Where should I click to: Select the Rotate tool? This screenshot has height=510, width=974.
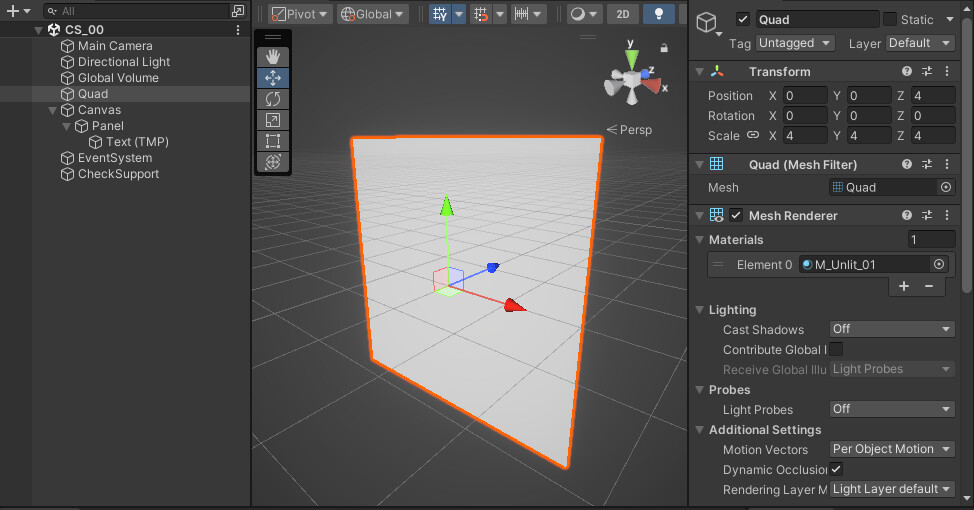coord(273,99)
